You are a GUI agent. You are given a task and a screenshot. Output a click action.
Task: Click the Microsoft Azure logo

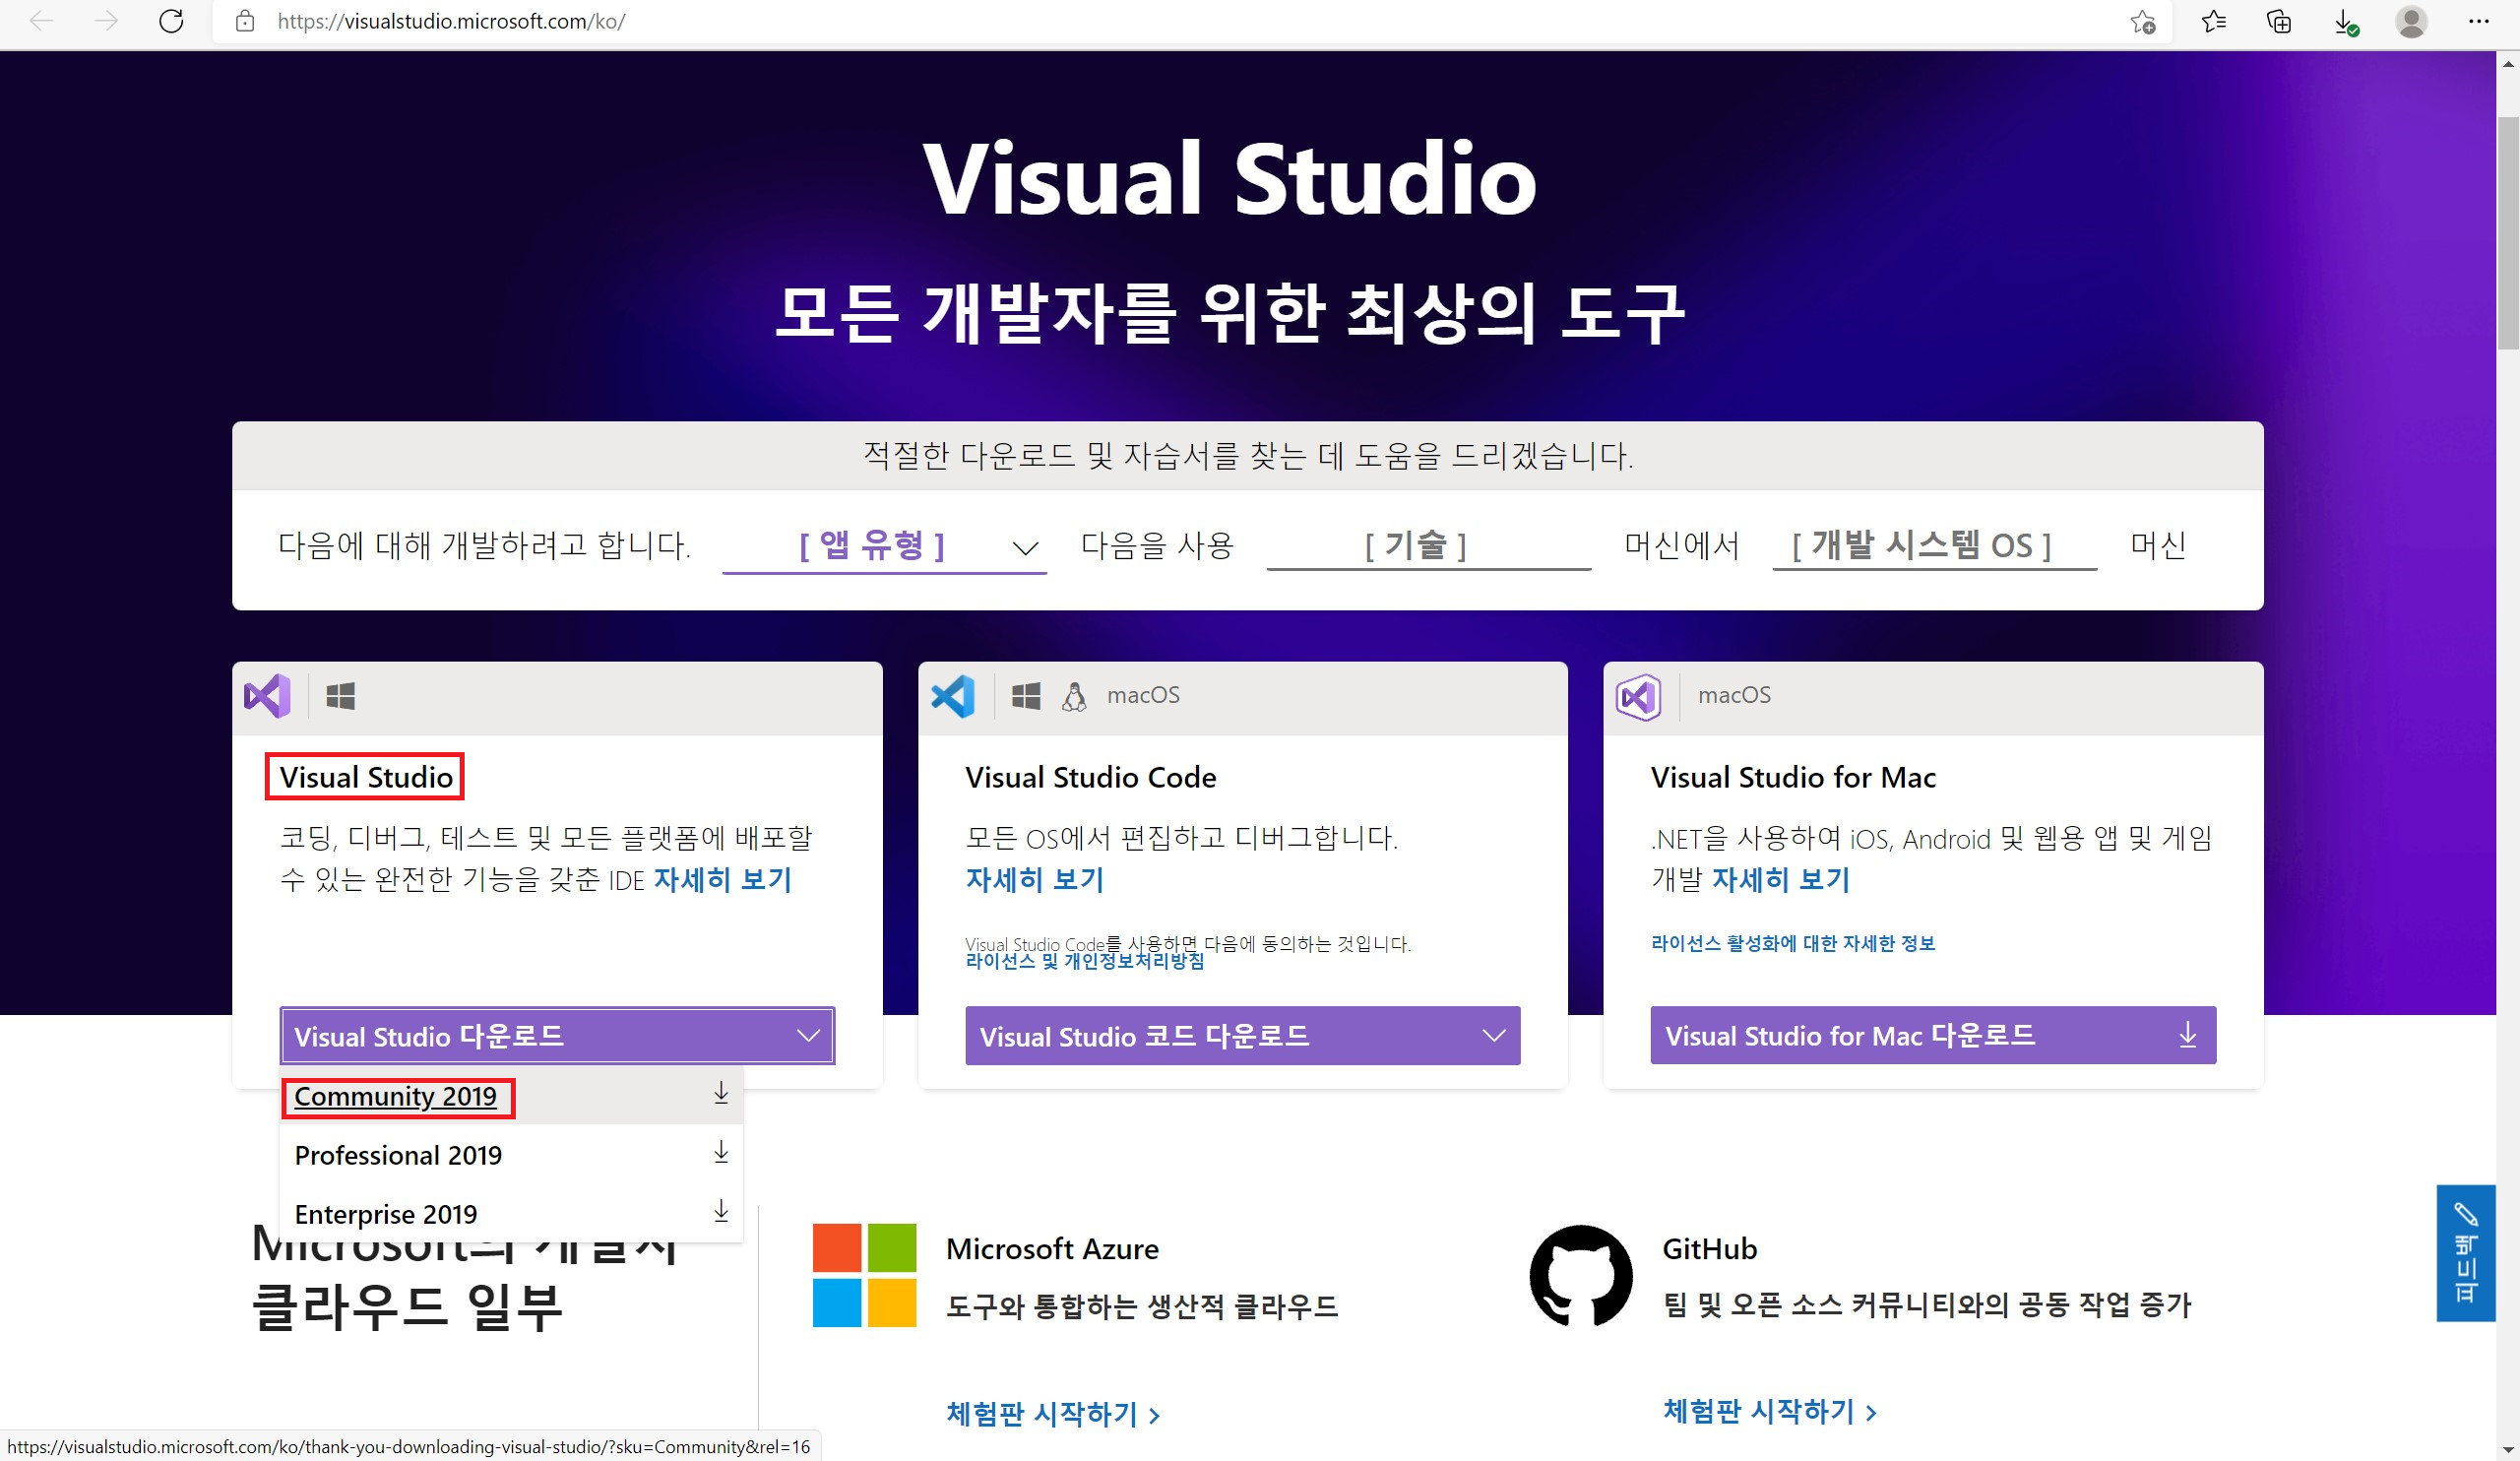(x=864, y=1275)
